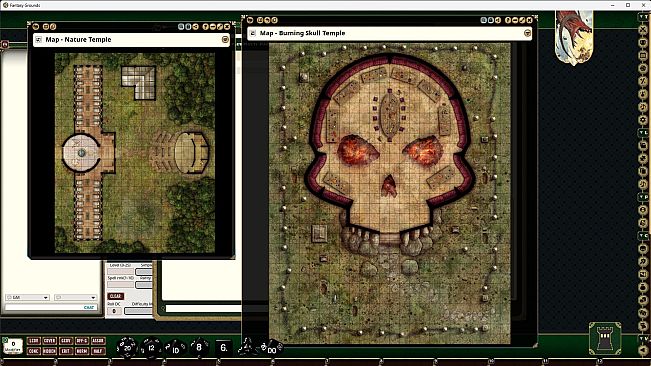Click the resize-link icon in Nature Temple window
The height and width of the screenshot is (366, 651).
[220, 27]
